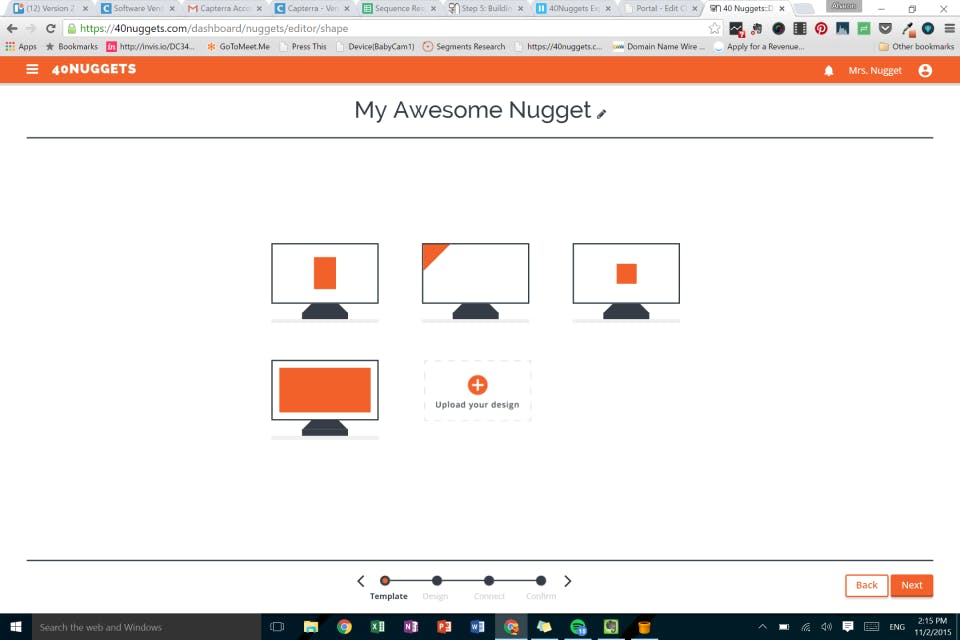960x640 pixels.
Task: Open the Apps bookmarks shortcut
Action: (x=21, y=47)
